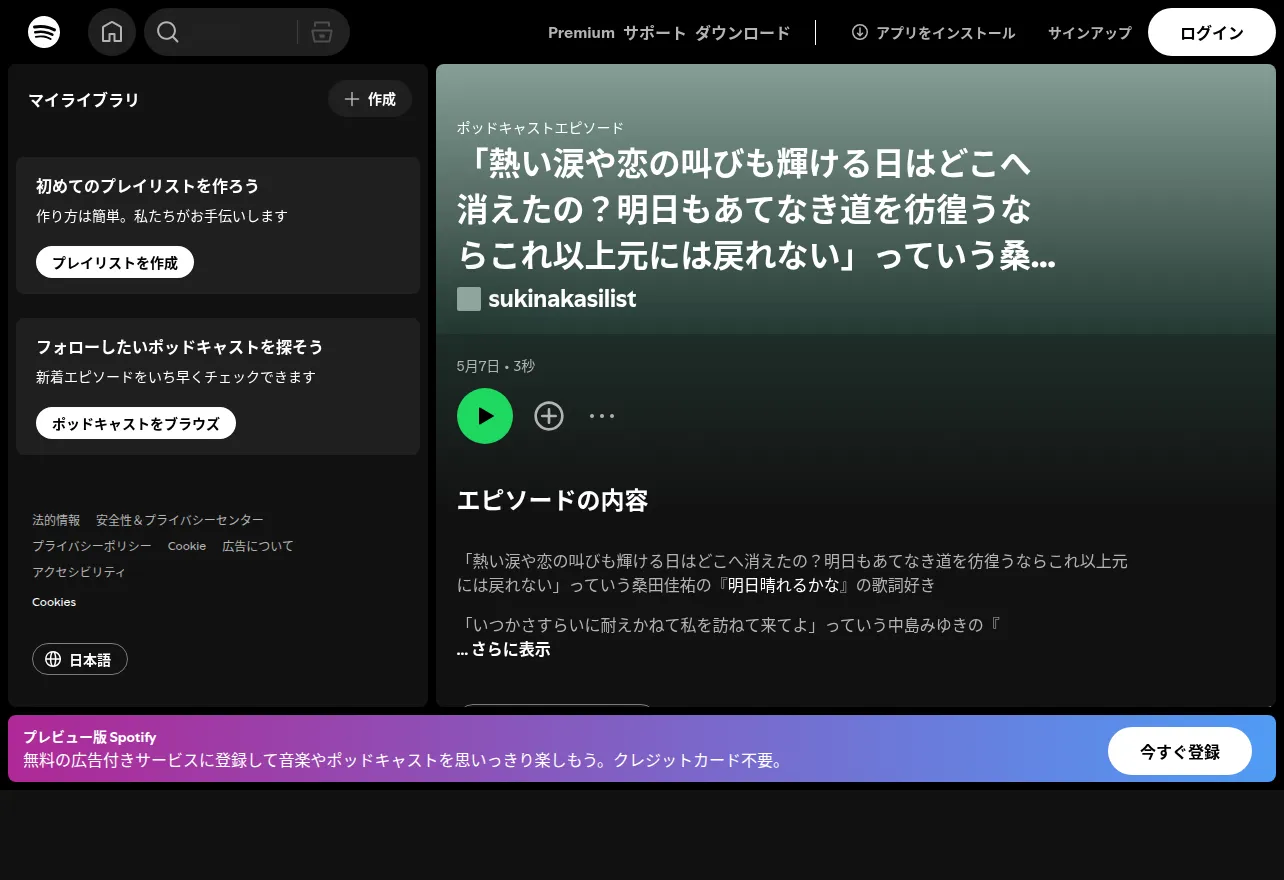Open the 広告について link

(x=258, y=546)
